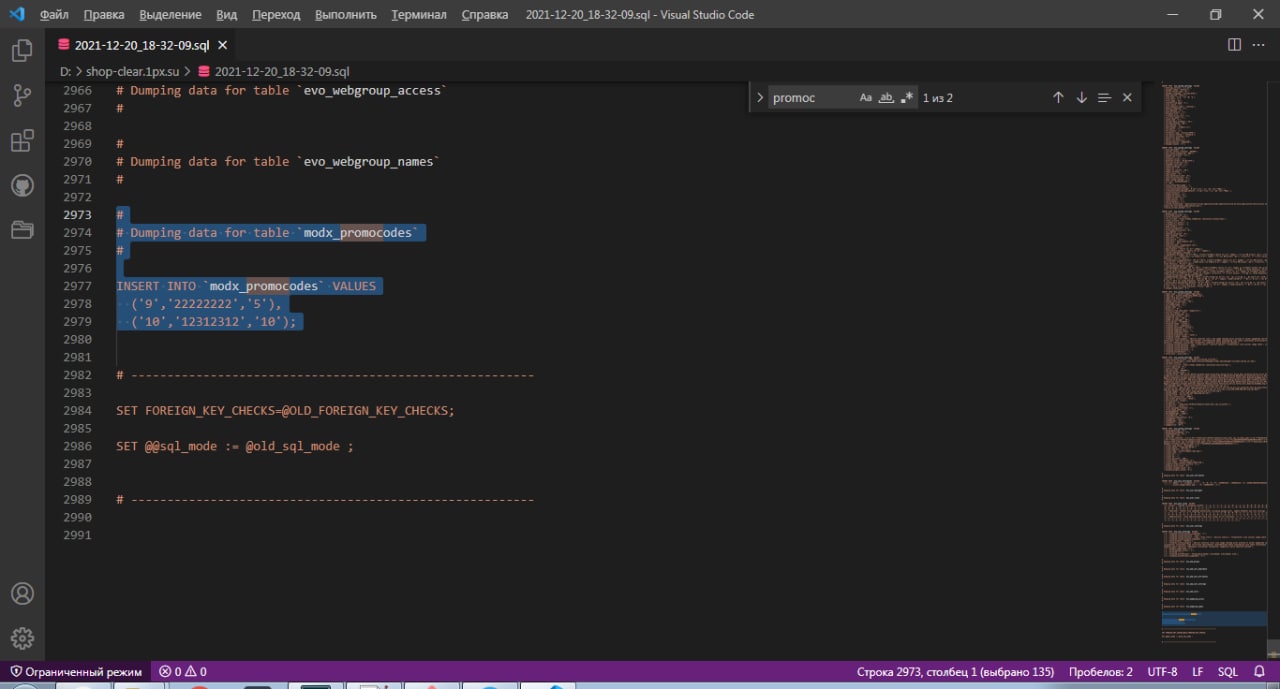Close the find widget
Image resolution: width=1280 pixels, height=689 pixels.
pyautogui.click(x=1127, y=98)
